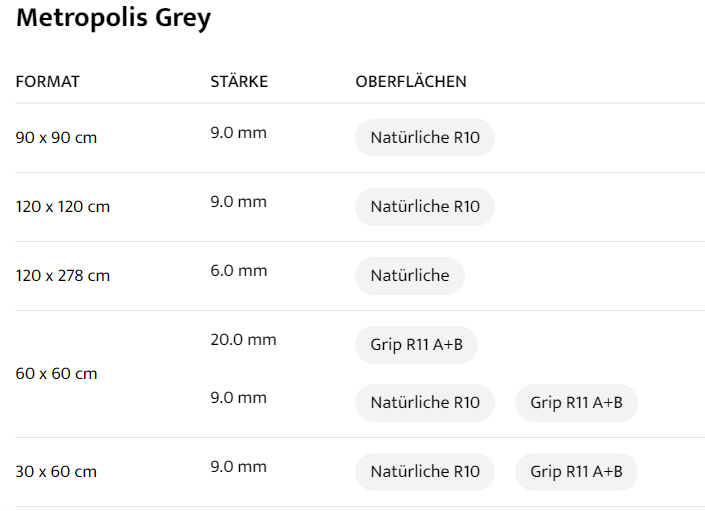Choose Natürliche surface for 120 x 278 cm
Viewport: 705px width, 511px height.
[x=410, y=276]
